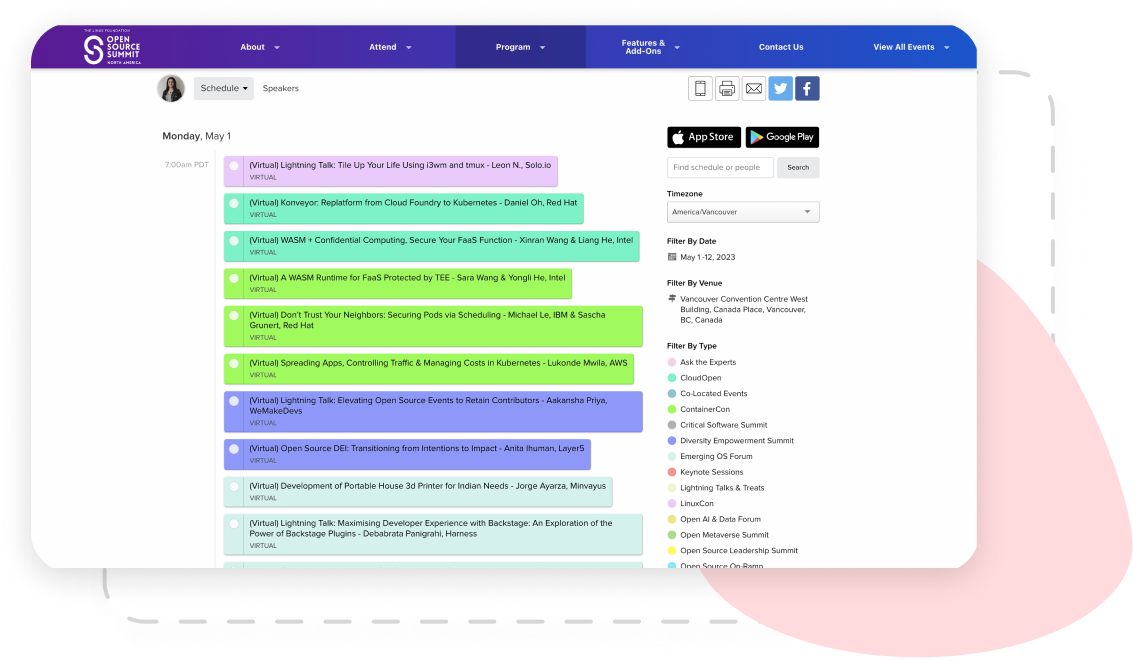Click the Open Source Summit logo
Image resolution: width=1133 pixels, height=661 pixels.
[112, 48]
